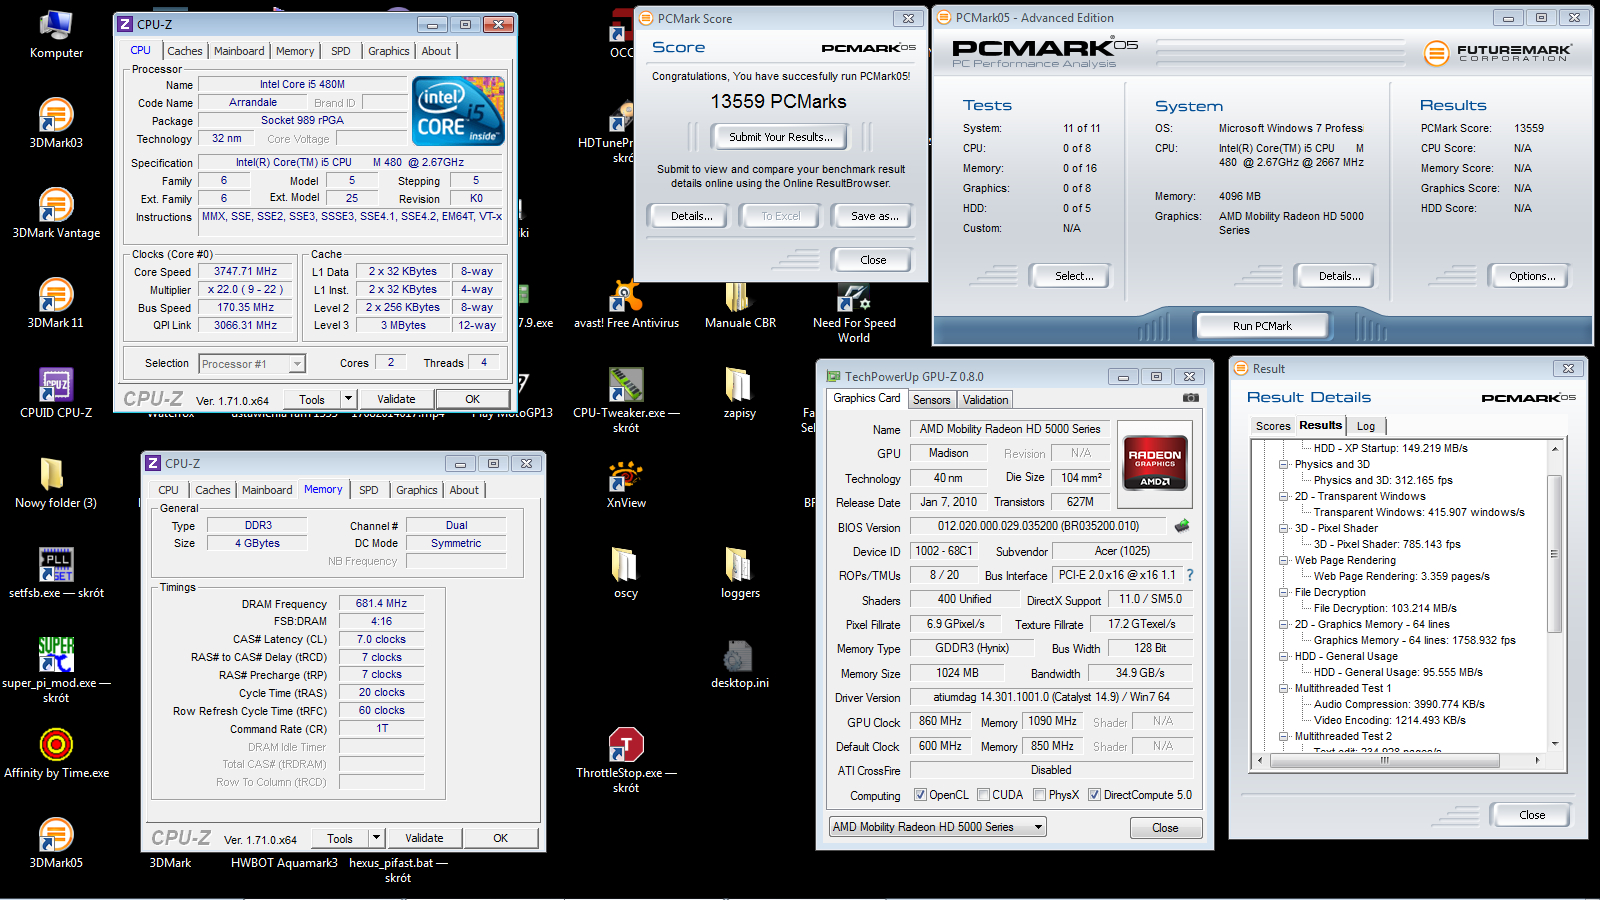Click Options button under Results
Viewport: 1600px width, 900px height.
[x=1532, y=276]
